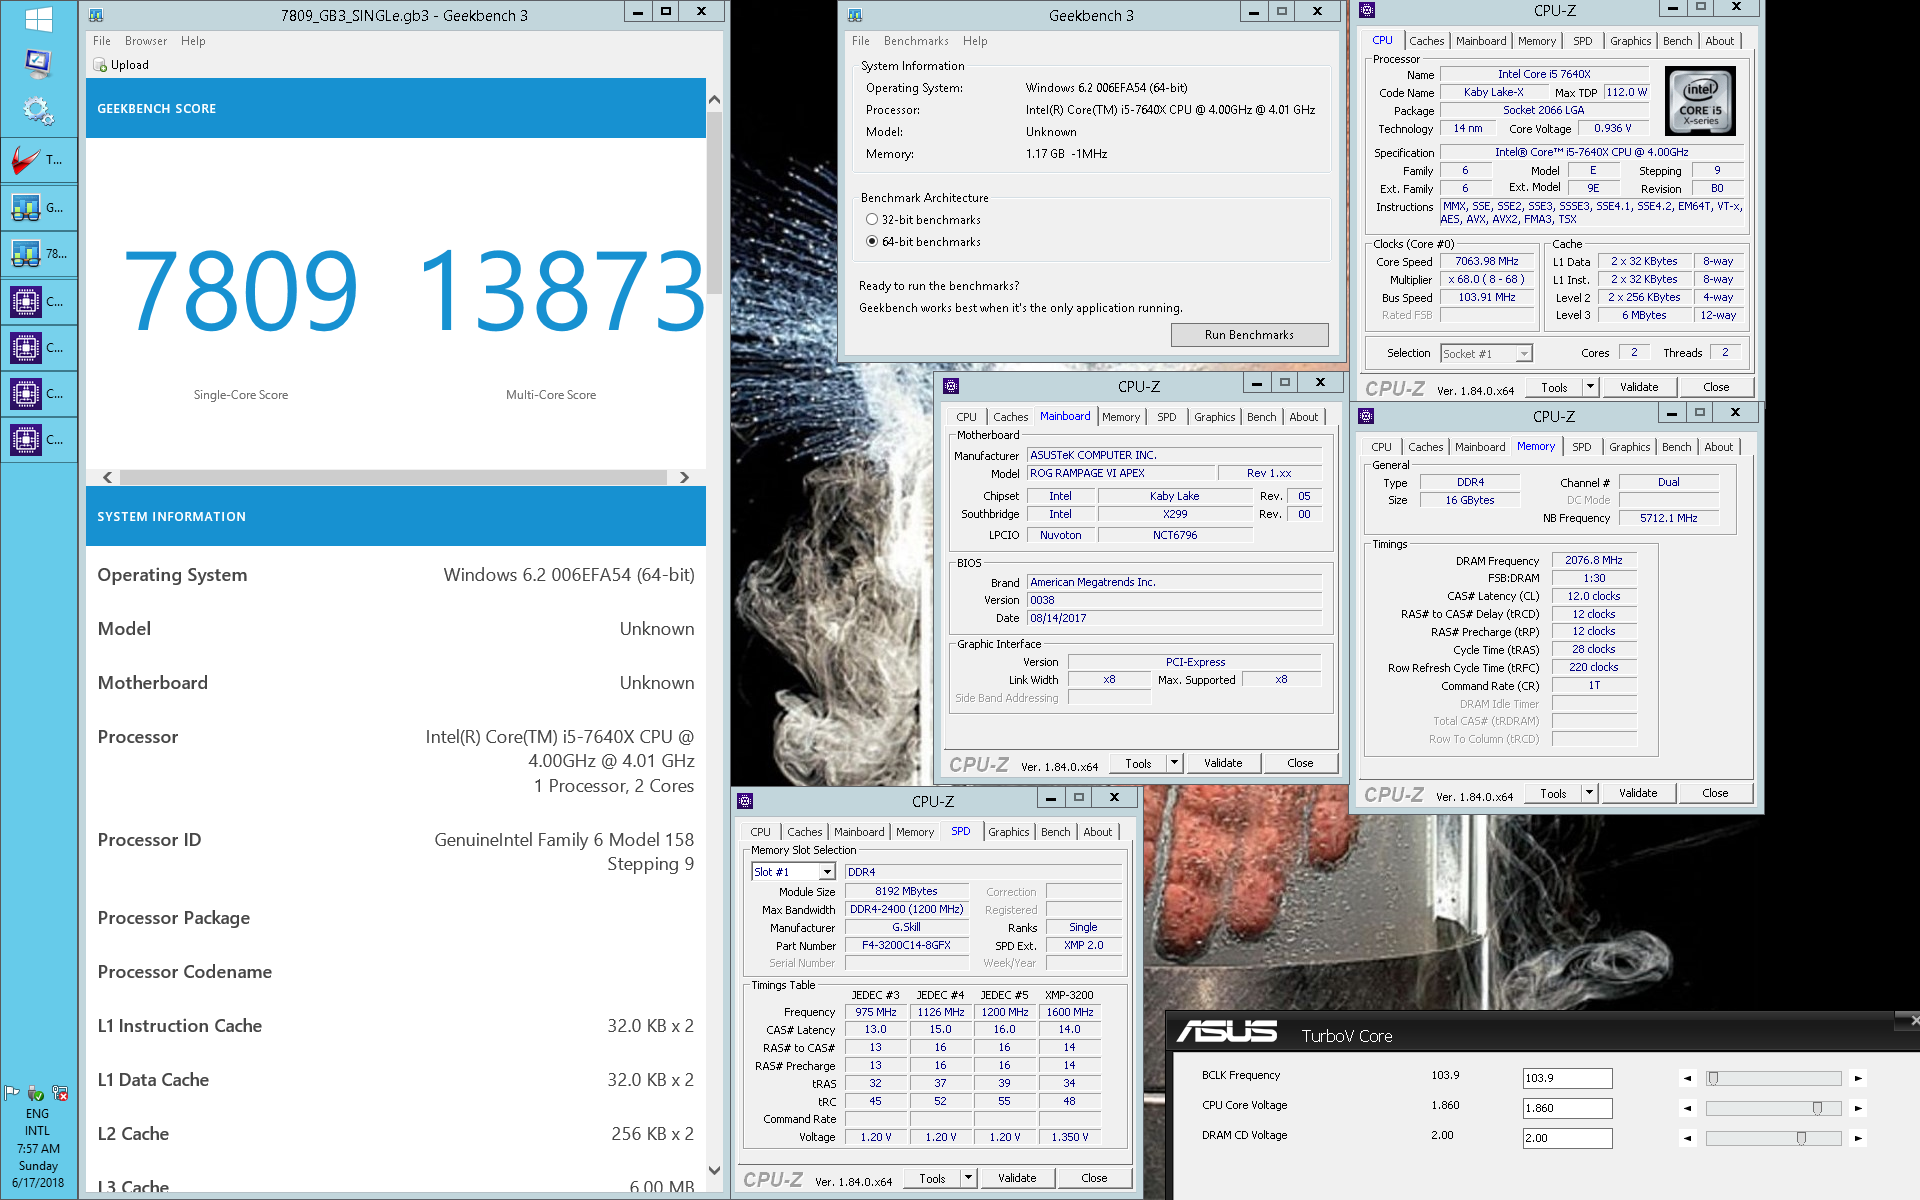Click the CPU Core Voltage slider
The height and width of the screenshot is (1200, 1920).
tap(1773, 1108)
